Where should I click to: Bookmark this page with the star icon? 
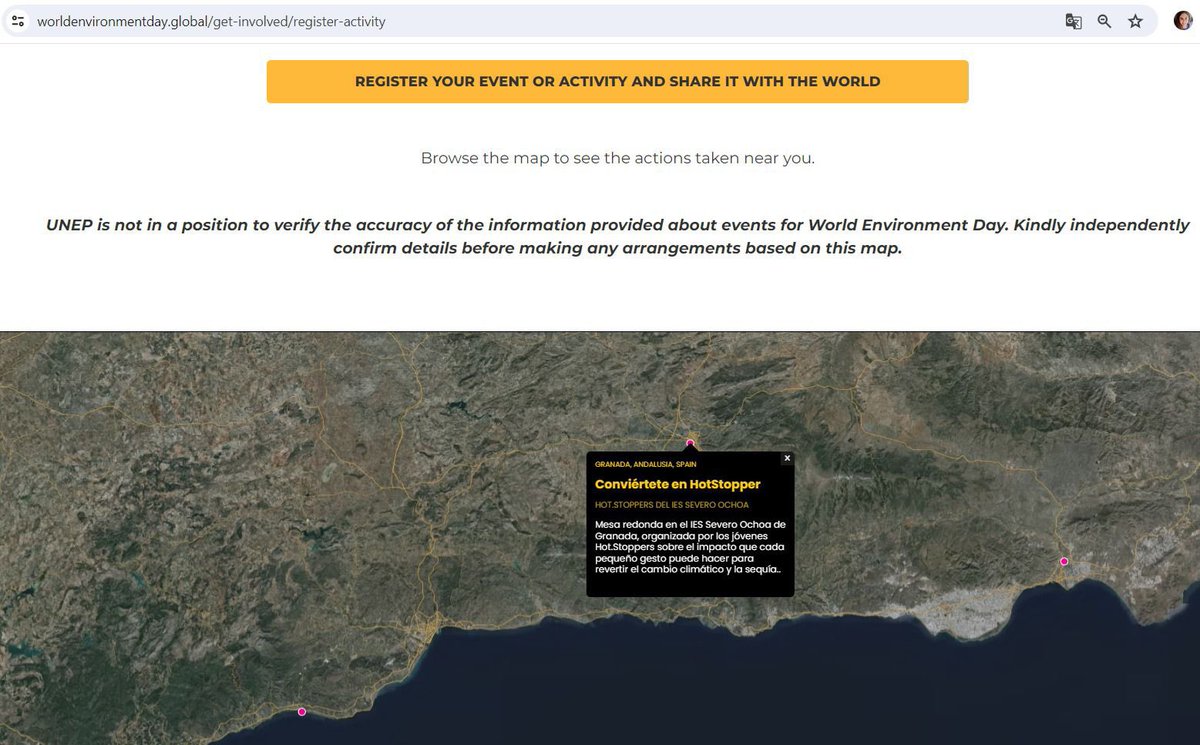click(x=1135, y=21)
